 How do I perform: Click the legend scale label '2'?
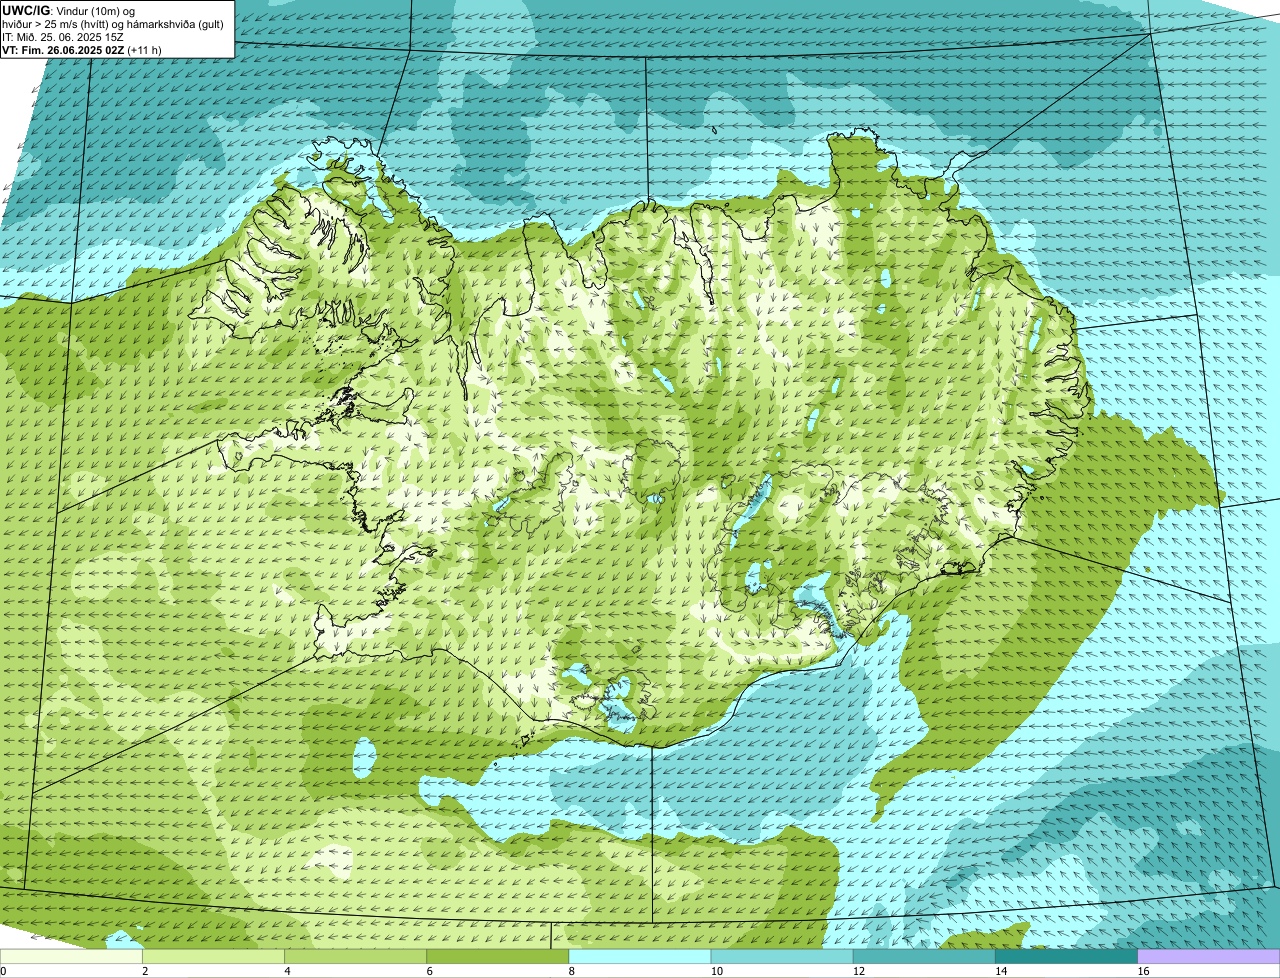point(145,971)
